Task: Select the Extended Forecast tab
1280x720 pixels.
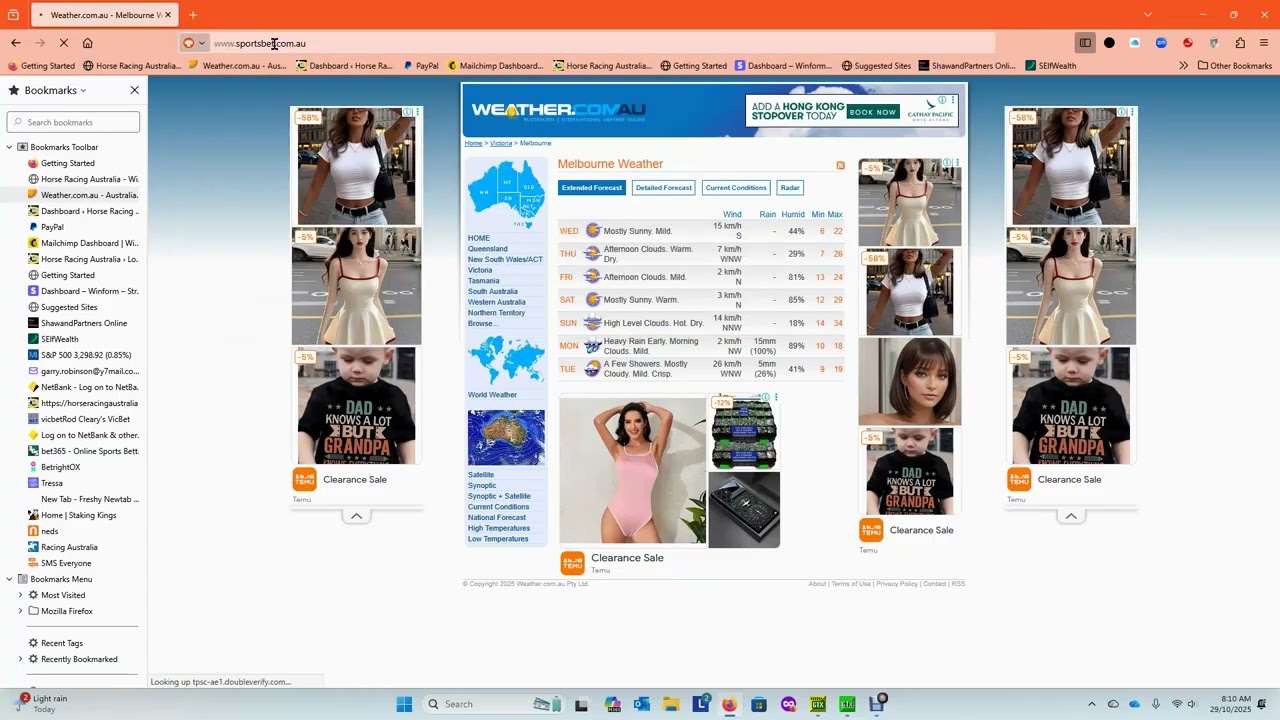Action: [x=592, y=188]
